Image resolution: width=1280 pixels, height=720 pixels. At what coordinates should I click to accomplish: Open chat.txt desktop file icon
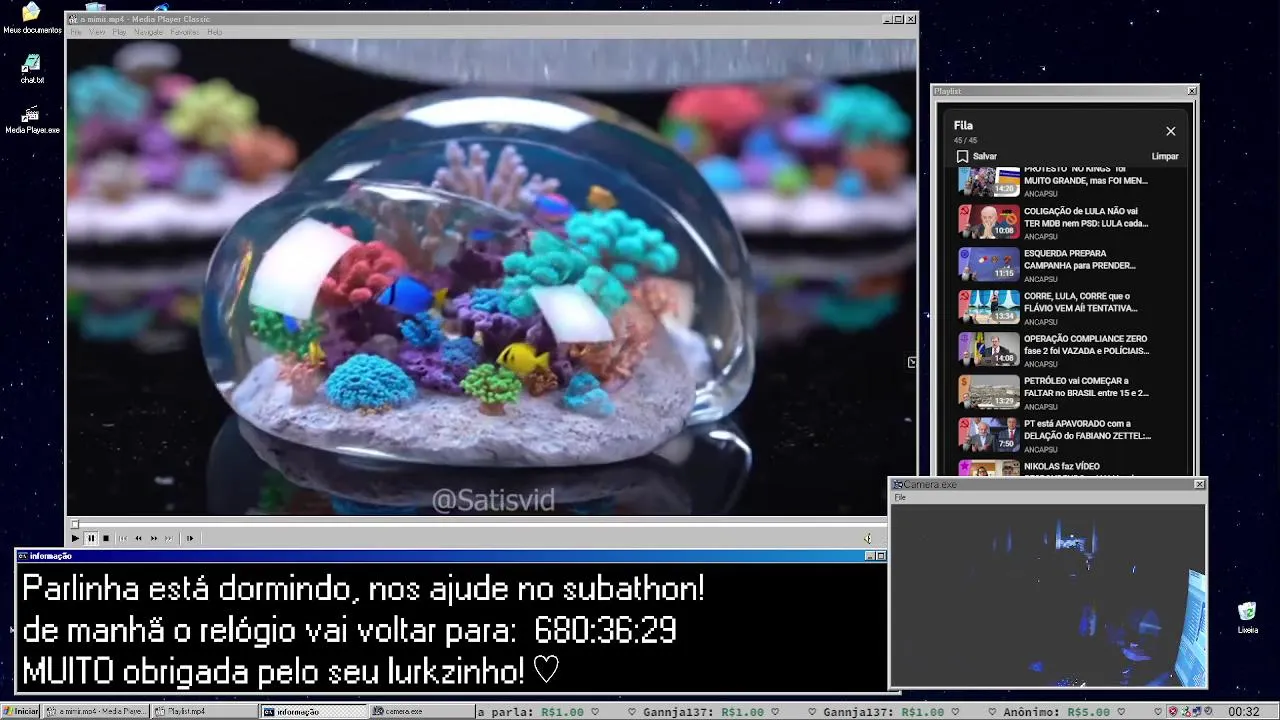pyautogui.click(x=31, y=68)
